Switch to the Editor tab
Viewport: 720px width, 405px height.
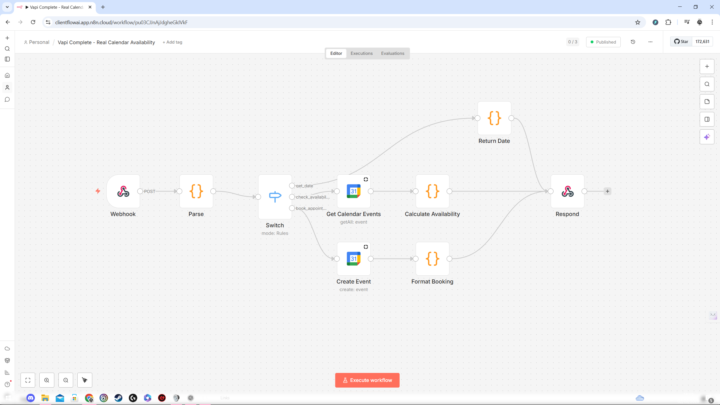coord(336,53)
